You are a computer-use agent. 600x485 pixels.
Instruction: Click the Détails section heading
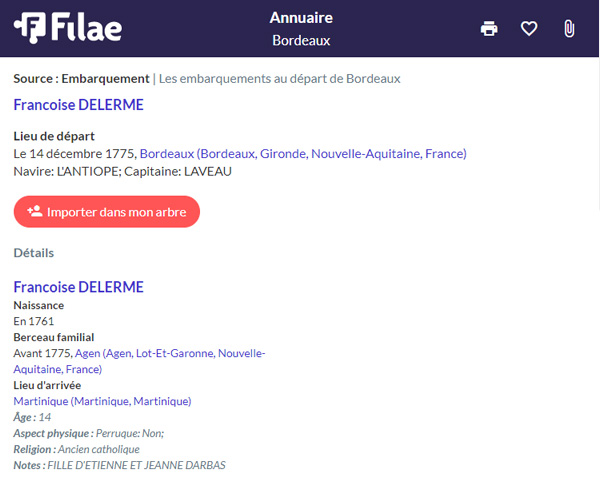coord(34,253)
